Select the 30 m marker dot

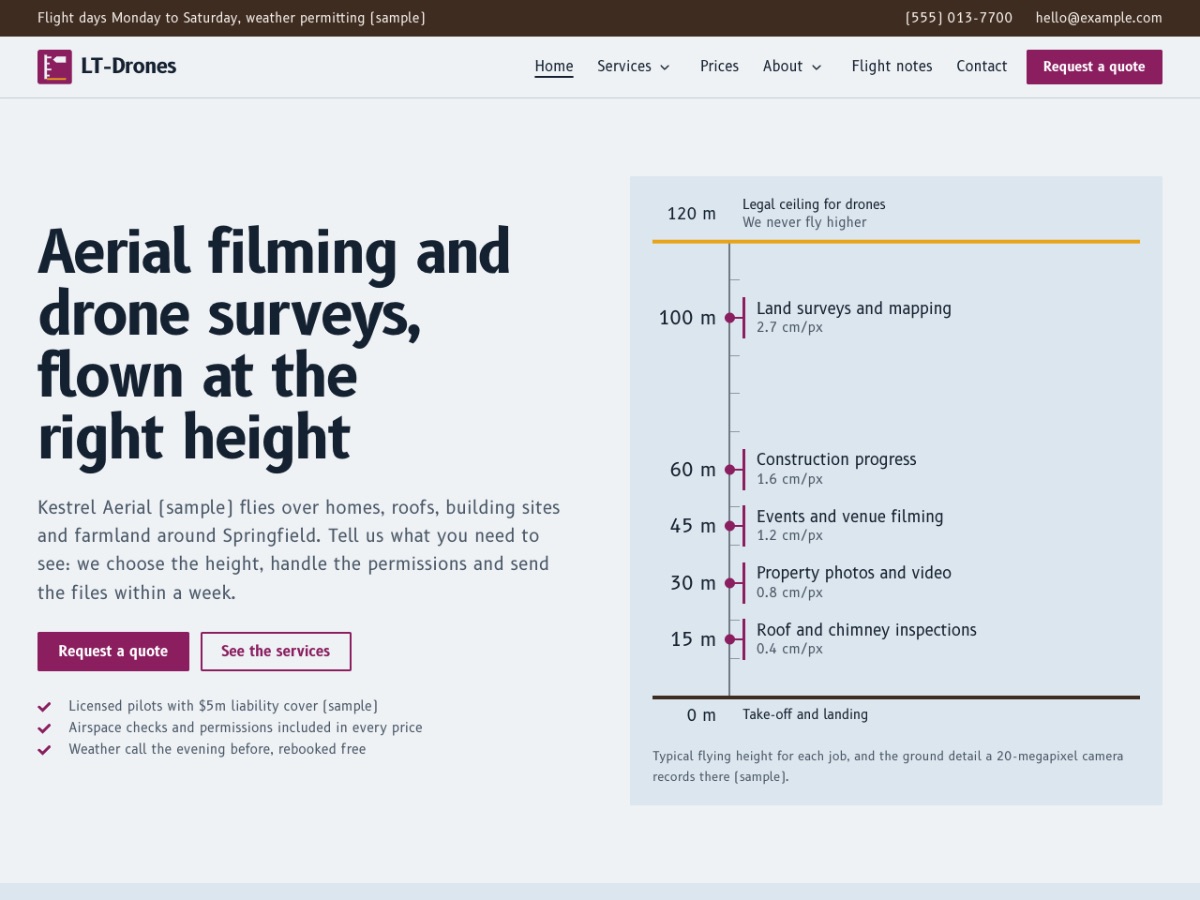tap(730, 582)
